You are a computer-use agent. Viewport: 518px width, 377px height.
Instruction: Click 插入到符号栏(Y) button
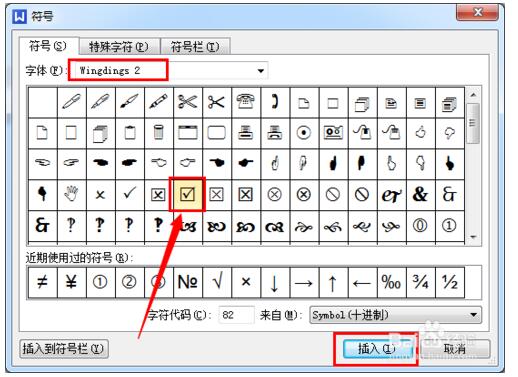[64, 349]
